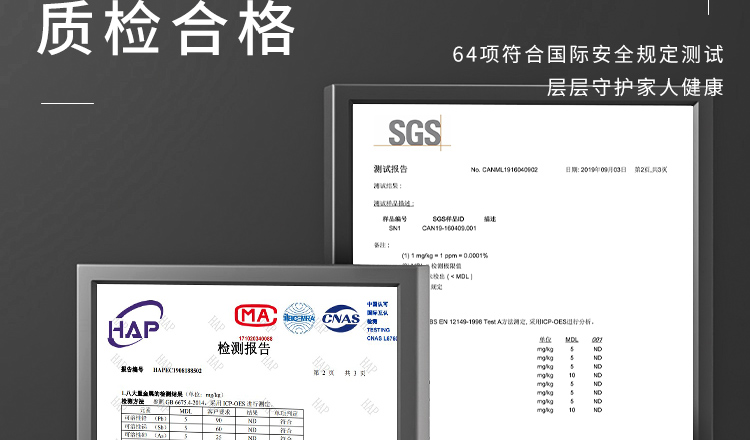Click the (Pb) row in HAP table
Screen dimensions: 750x440
click(212, 419)
